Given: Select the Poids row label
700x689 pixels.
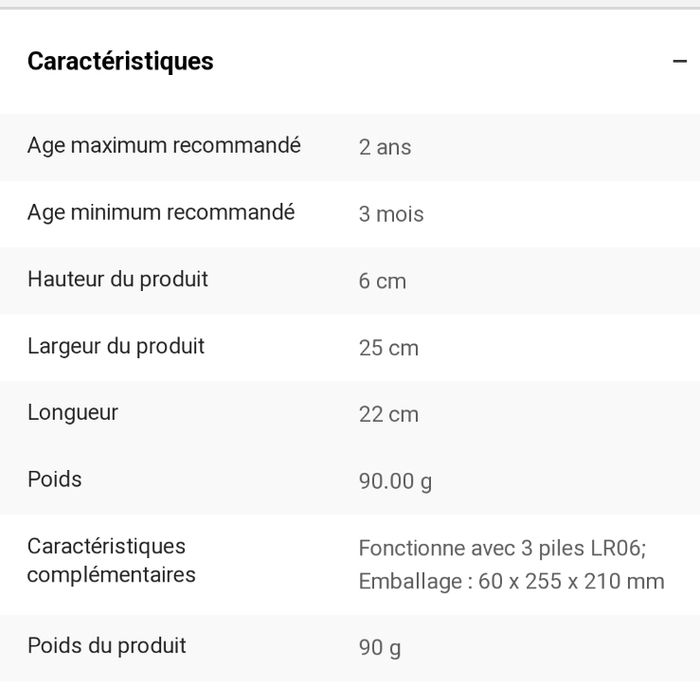Looking at the screenshot, I should [x=55, y=479].
